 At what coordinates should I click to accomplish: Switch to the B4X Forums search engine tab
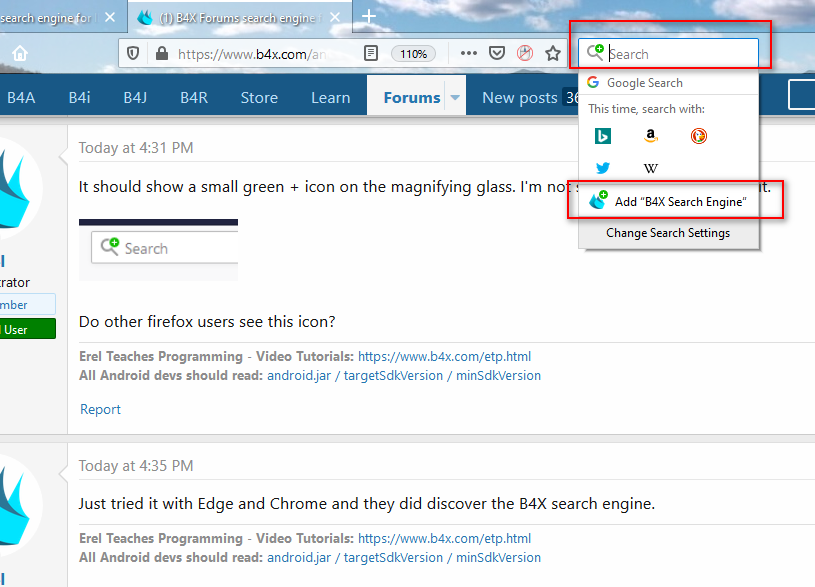click(240, 18)
